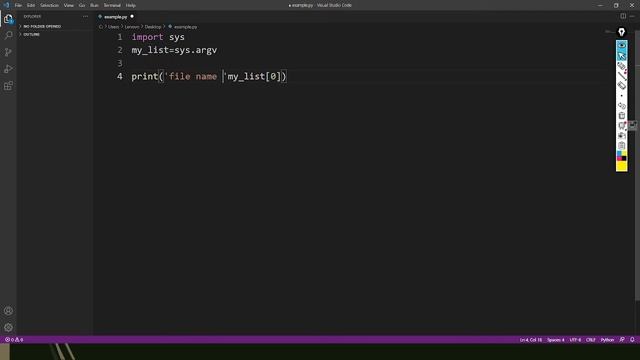This screenshot has width=640, height=360.
Task: Click the 'import' keyword on line 1
Action: (x=147, y=37)
